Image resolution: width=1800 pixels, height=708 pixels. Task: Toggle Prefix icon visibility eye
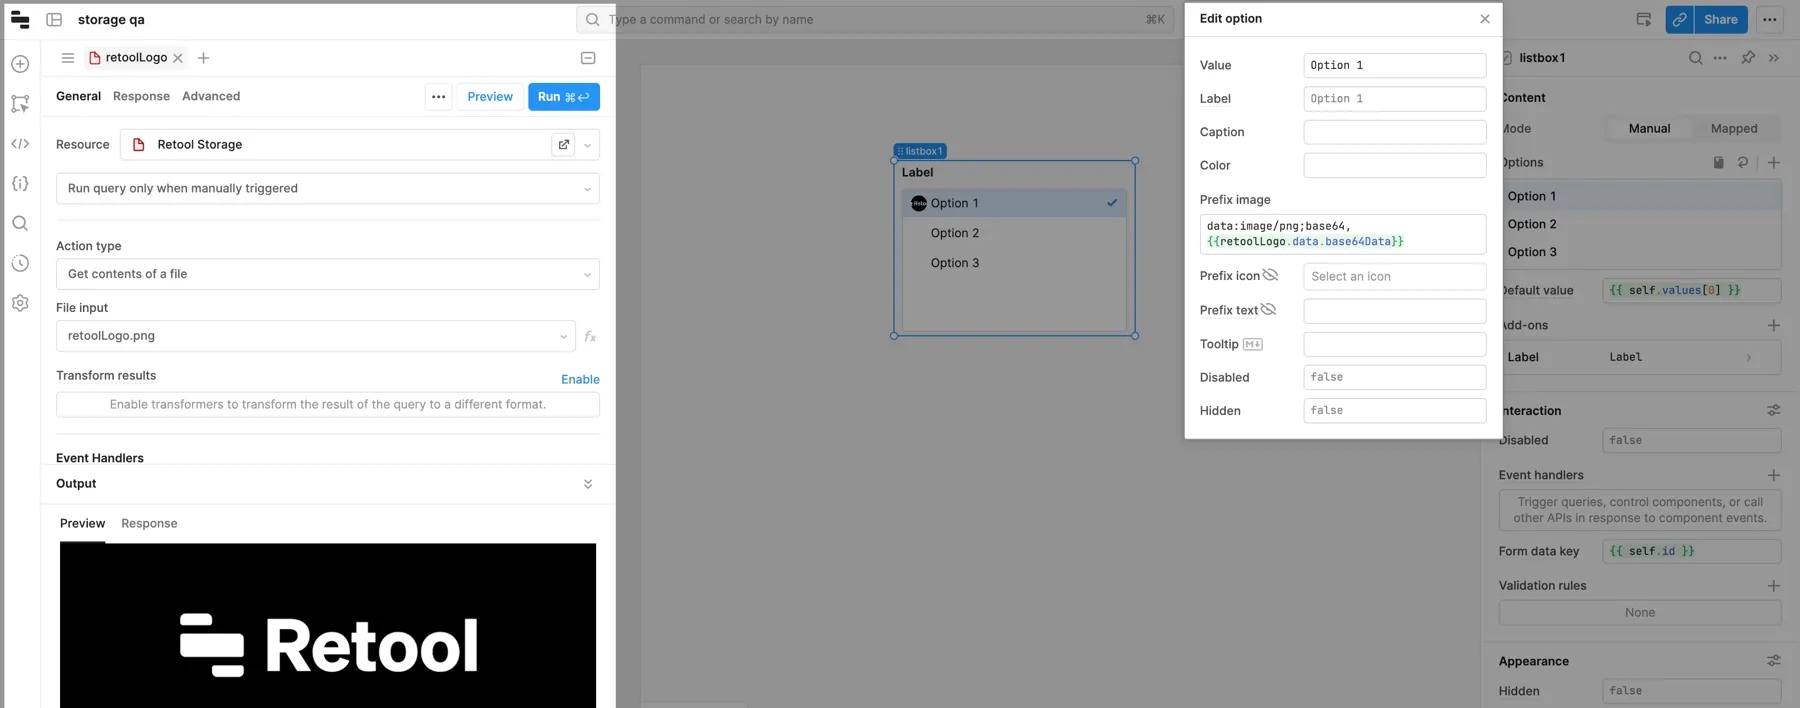1271,275
